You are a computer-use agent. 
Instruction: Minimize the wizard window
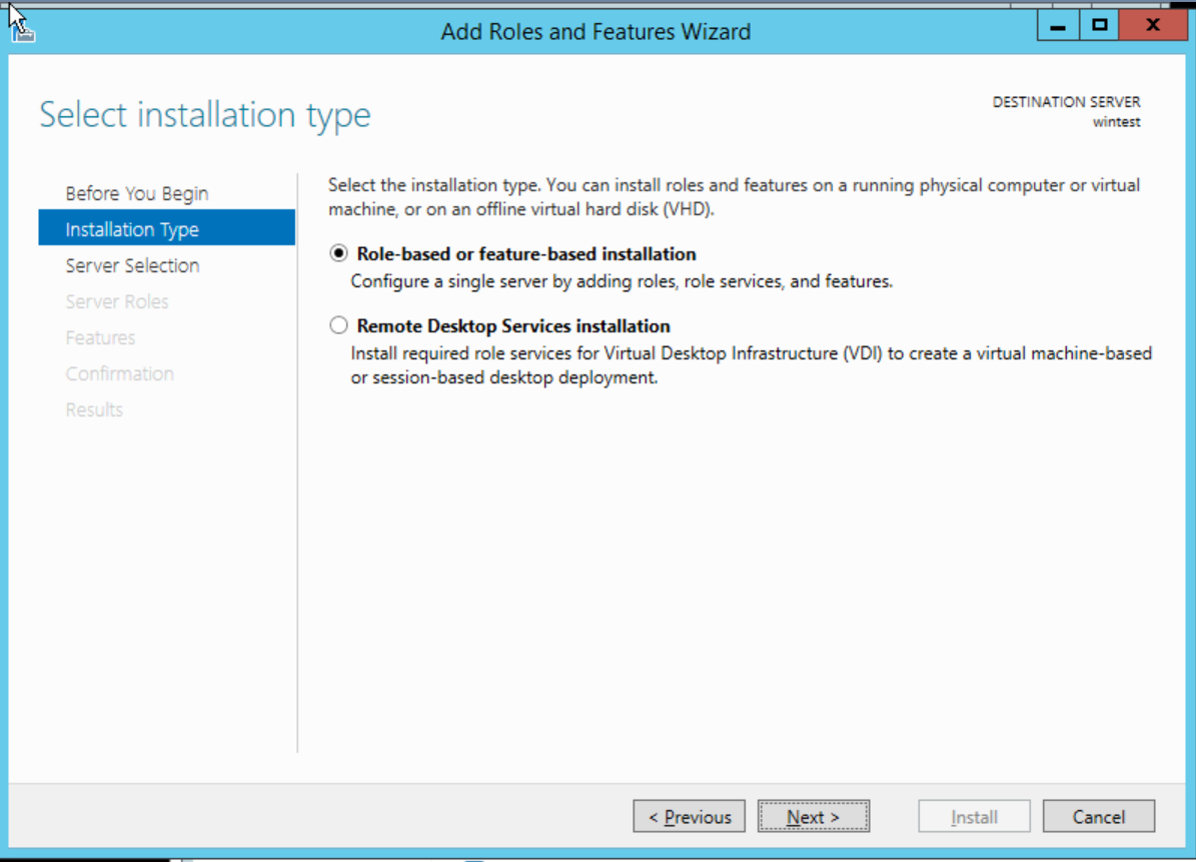pos(1058,25)
